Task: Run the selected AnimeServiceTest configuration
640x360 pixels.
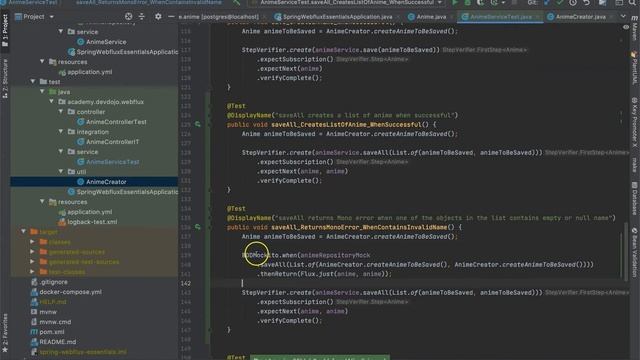Action: point(455,2)
